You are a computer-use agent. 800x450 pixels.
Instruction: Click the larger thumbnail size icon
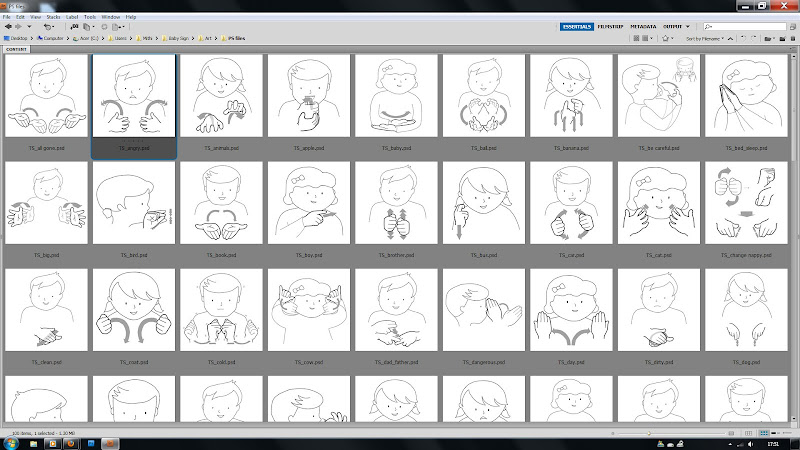coord(732,433)
